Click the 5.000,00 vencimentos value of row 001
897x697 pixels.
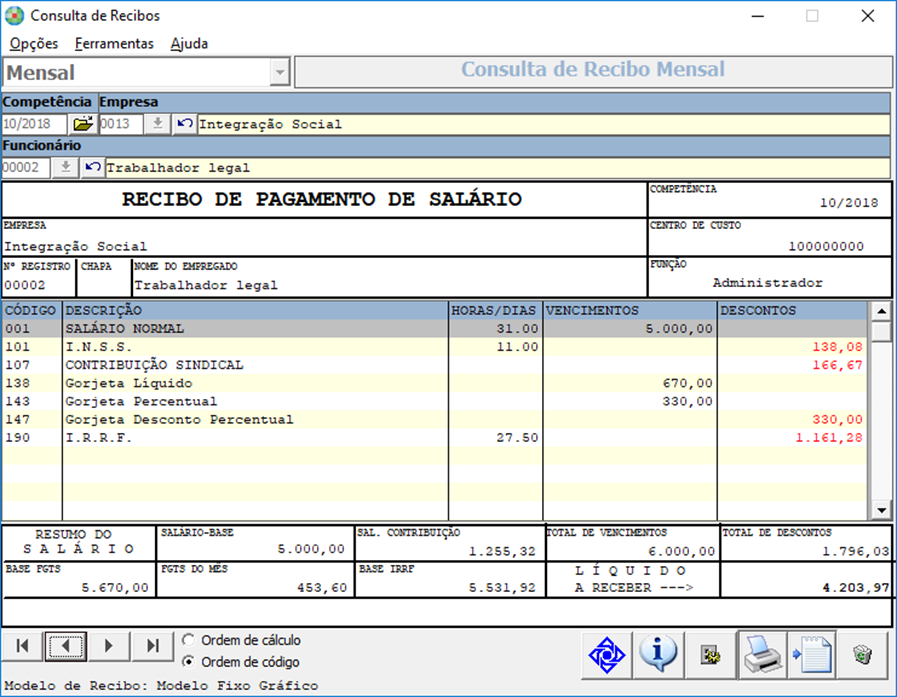tap(679, 329)
